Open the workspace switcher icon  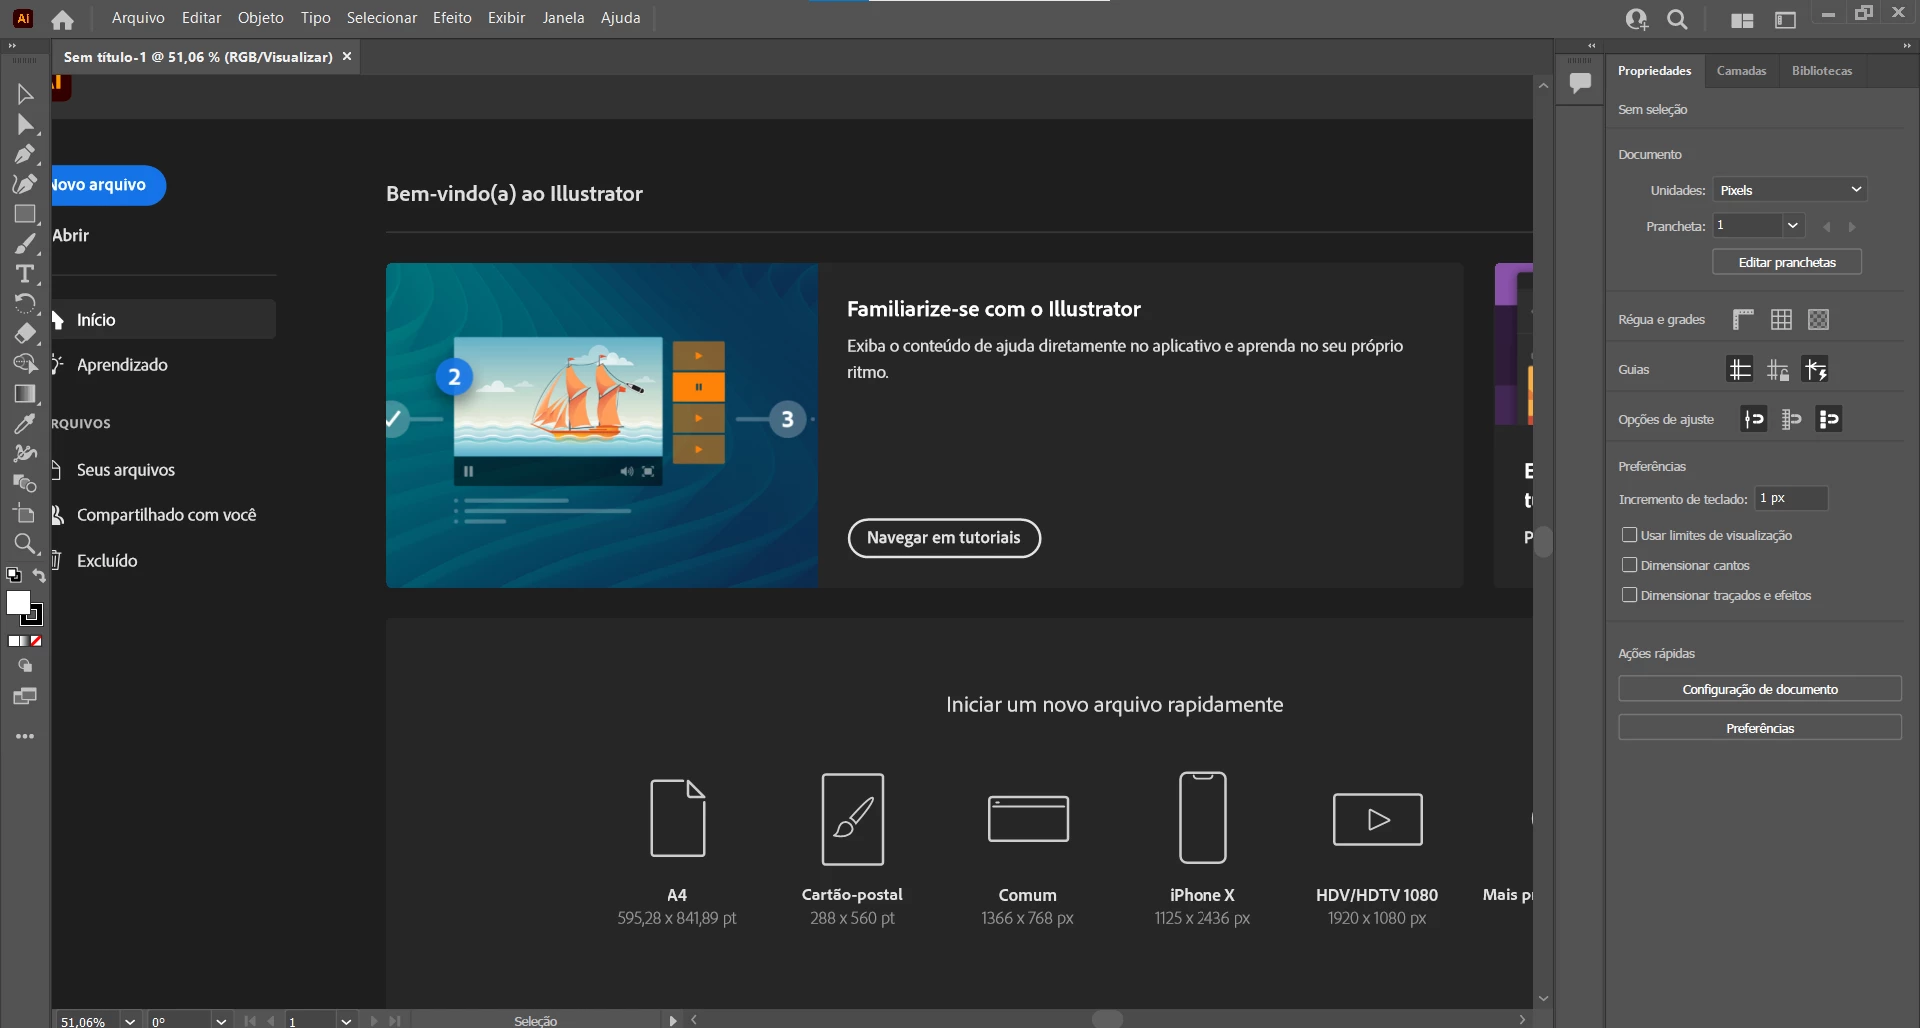pos(1785,20)
